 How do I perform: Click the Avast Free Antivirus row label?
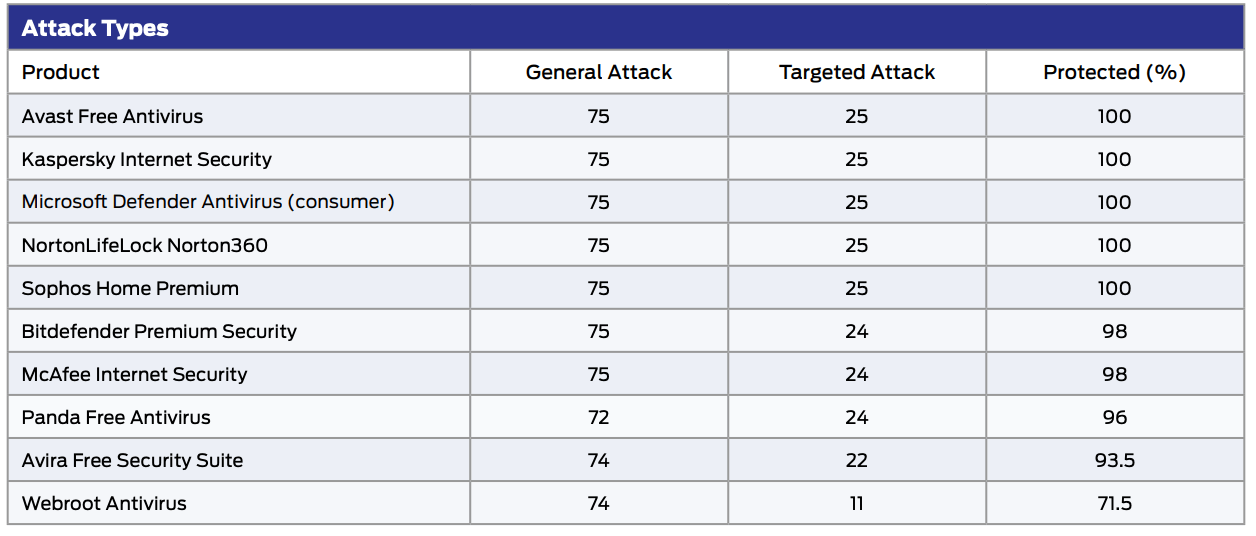pos(112,116)
